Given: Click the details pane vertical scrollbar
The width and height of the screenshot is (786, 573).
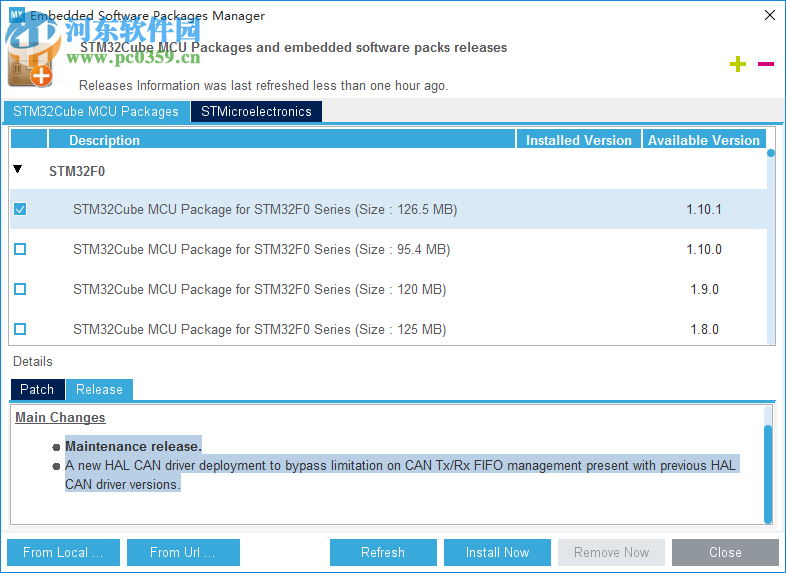Looking at the screenshot, I should tap(768, 465).
